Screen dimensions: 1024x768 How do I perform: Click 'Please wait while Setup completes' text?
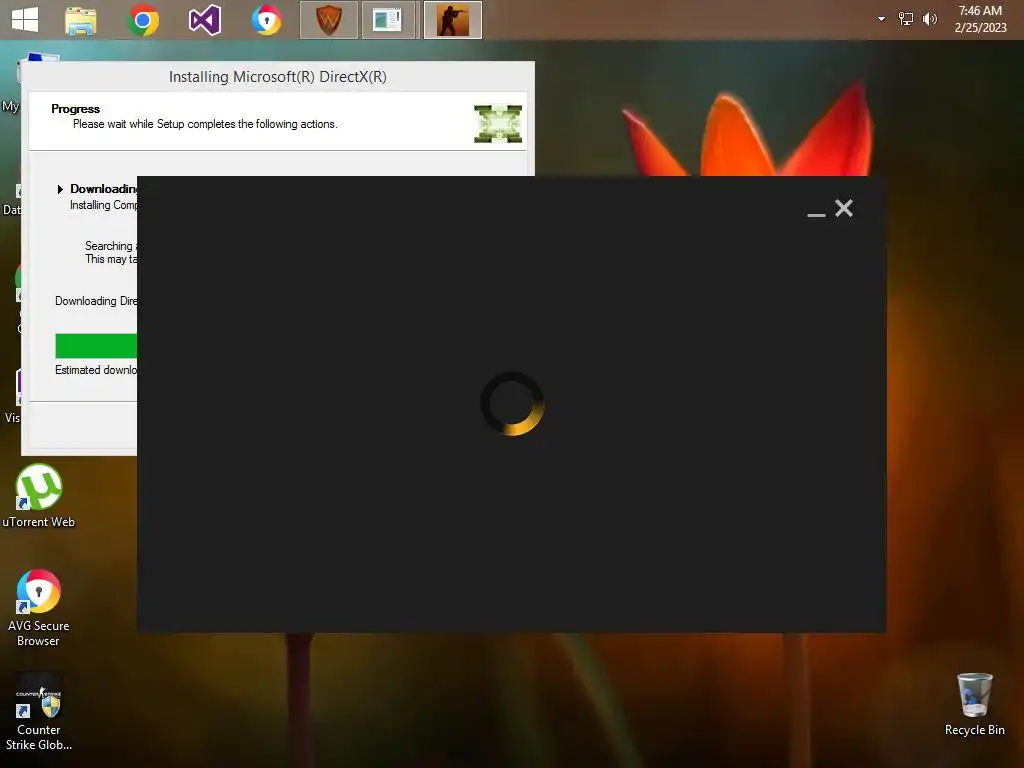coord(205,124)
